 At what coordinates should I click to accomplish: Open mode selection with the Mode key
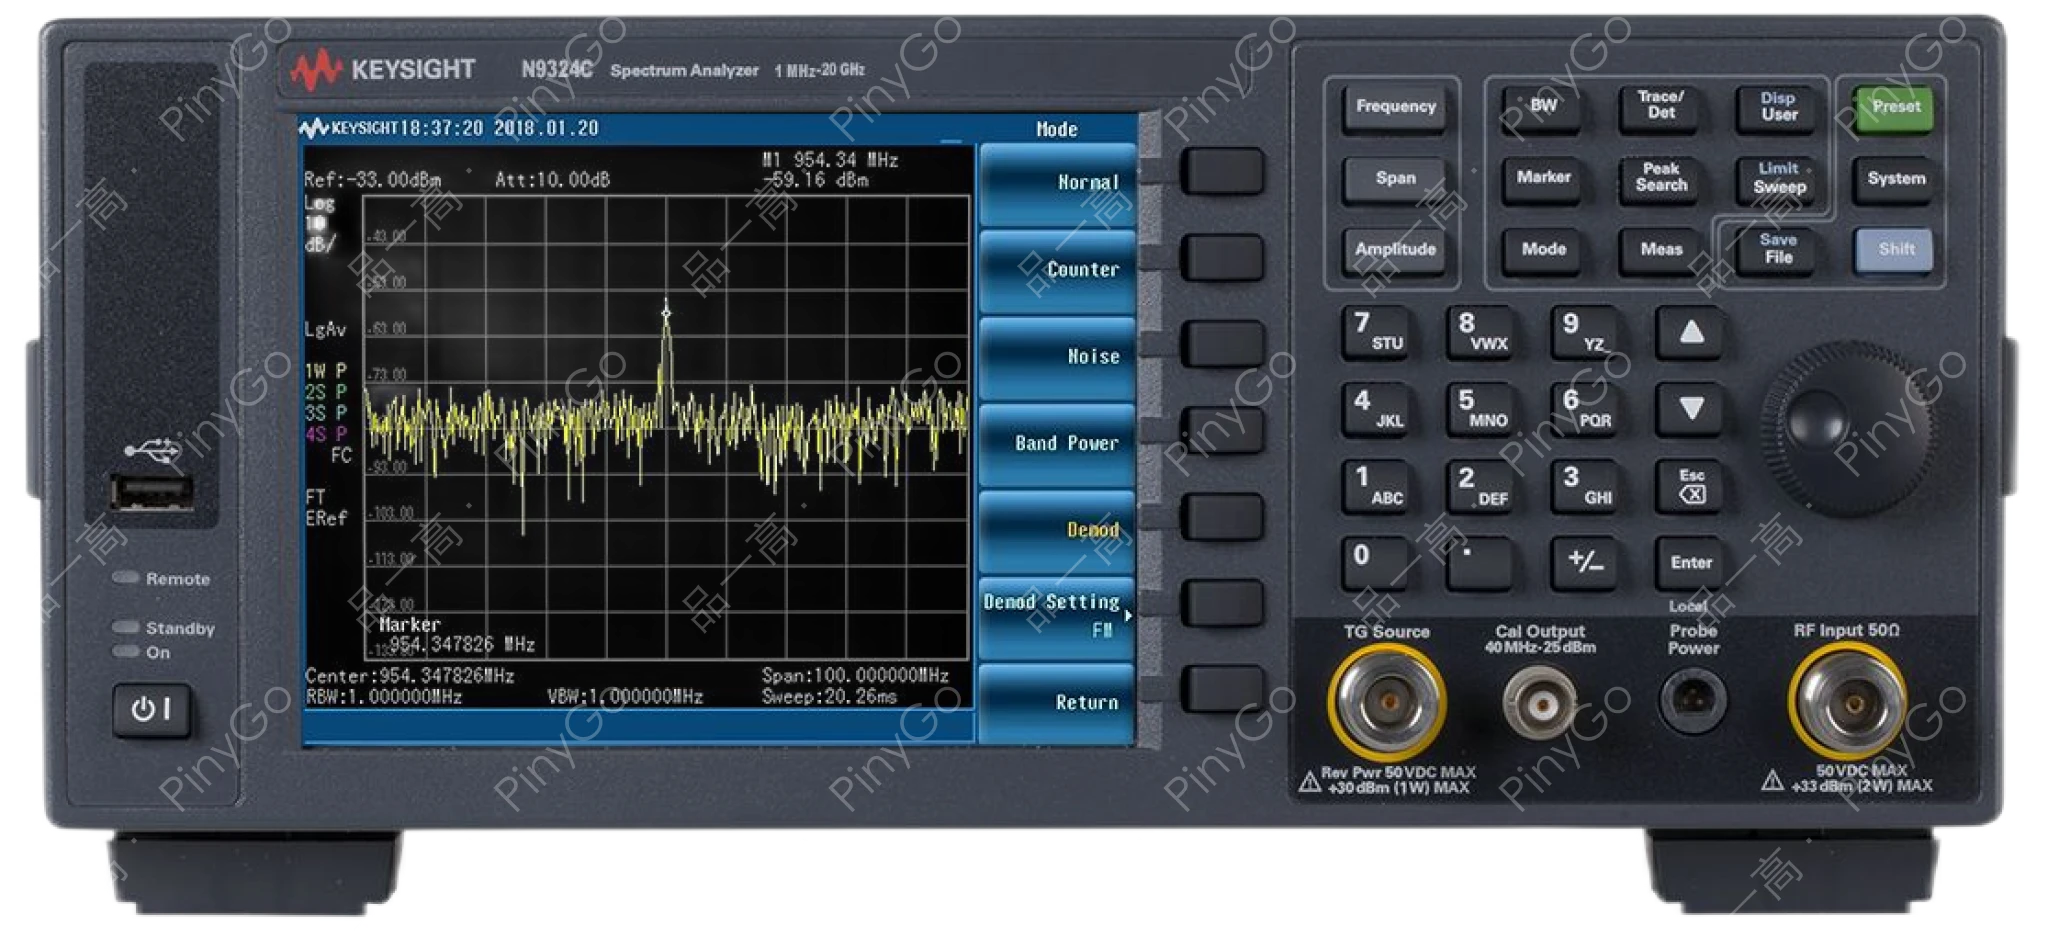coord(1541,248)
